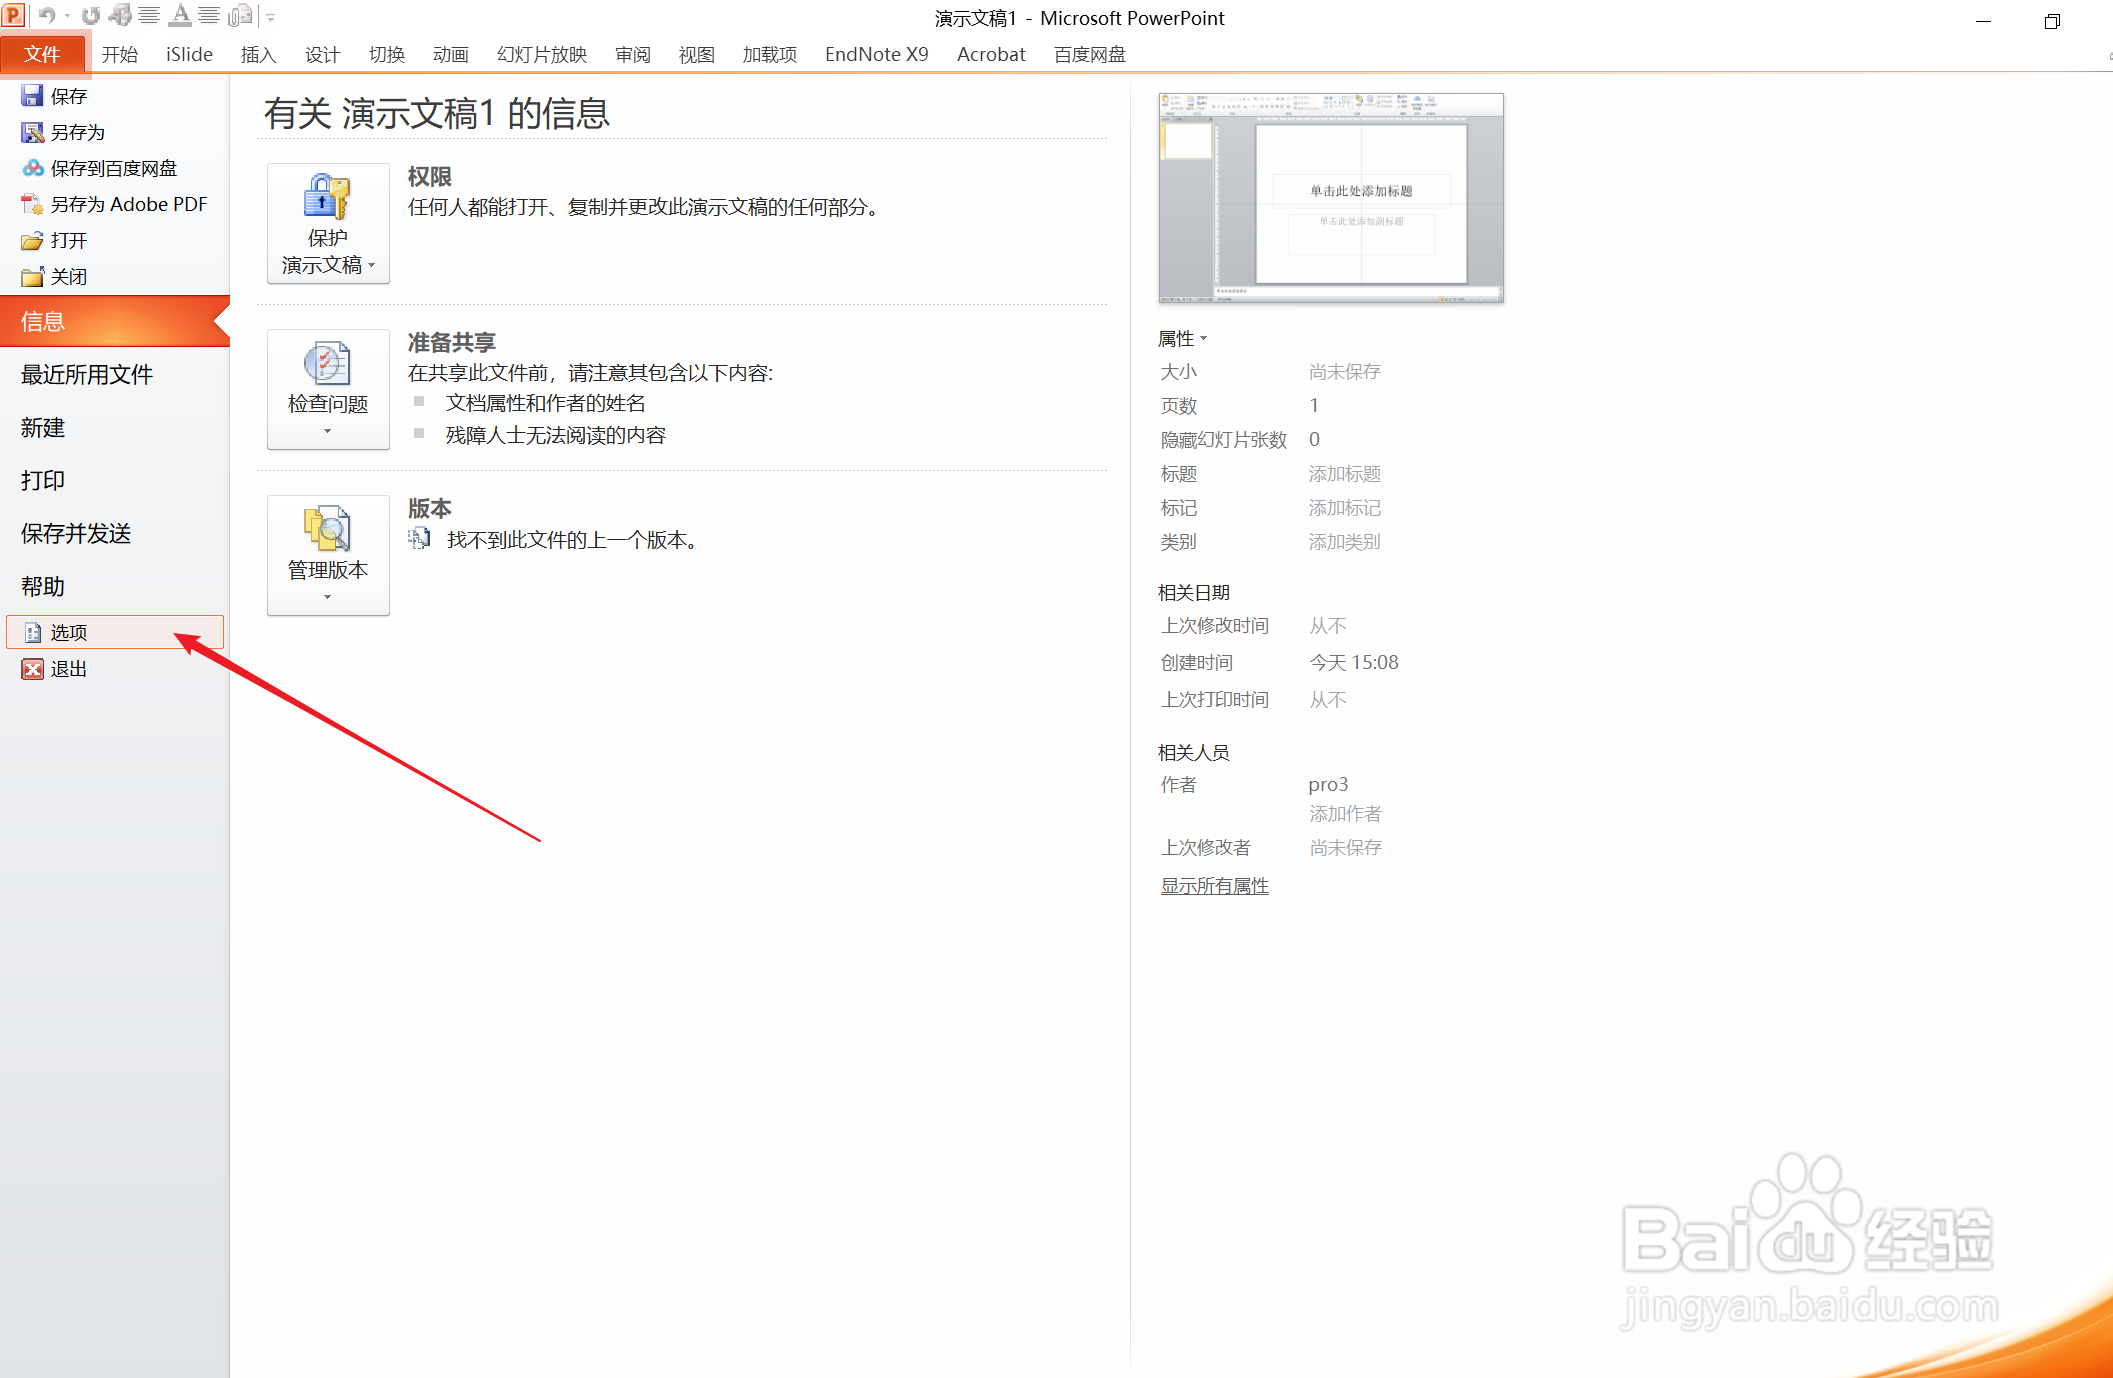Click the presentation preview thumbnail
This screenshot has width=2113, height=1378.
tap(1330, 198)
